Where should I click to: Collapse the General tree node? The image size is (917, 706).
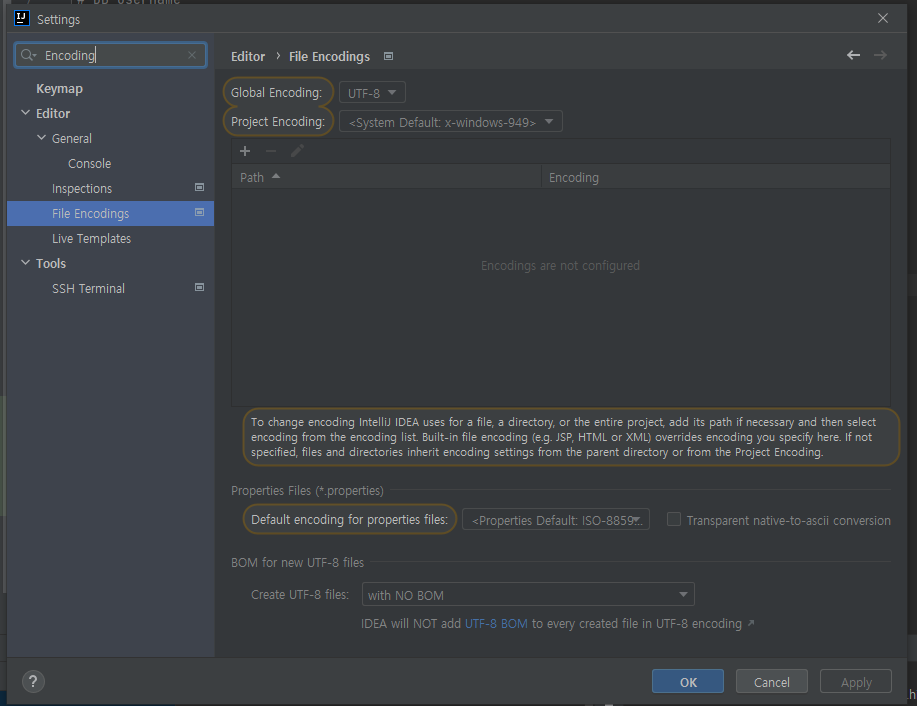tap(42, 138)
